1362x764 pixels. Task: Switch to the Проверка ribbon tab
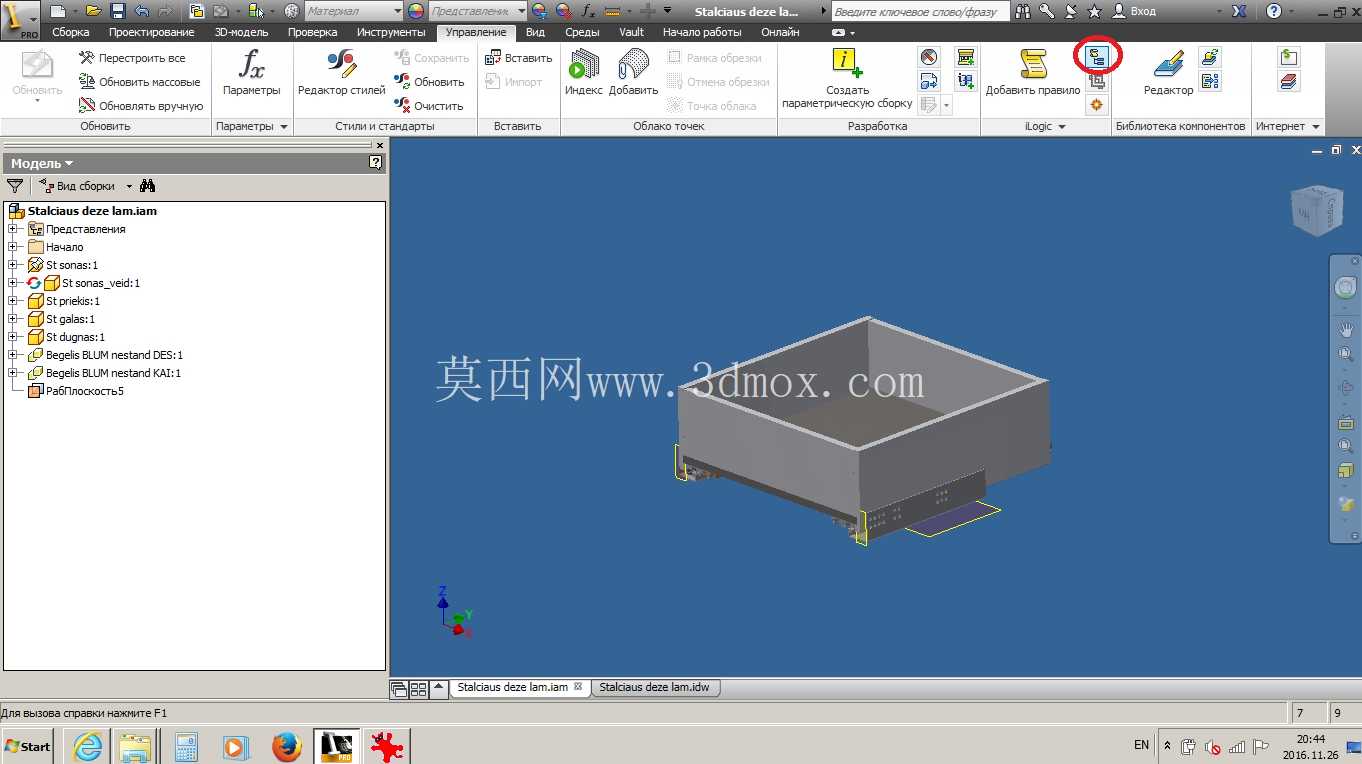(x=312, y=32)
